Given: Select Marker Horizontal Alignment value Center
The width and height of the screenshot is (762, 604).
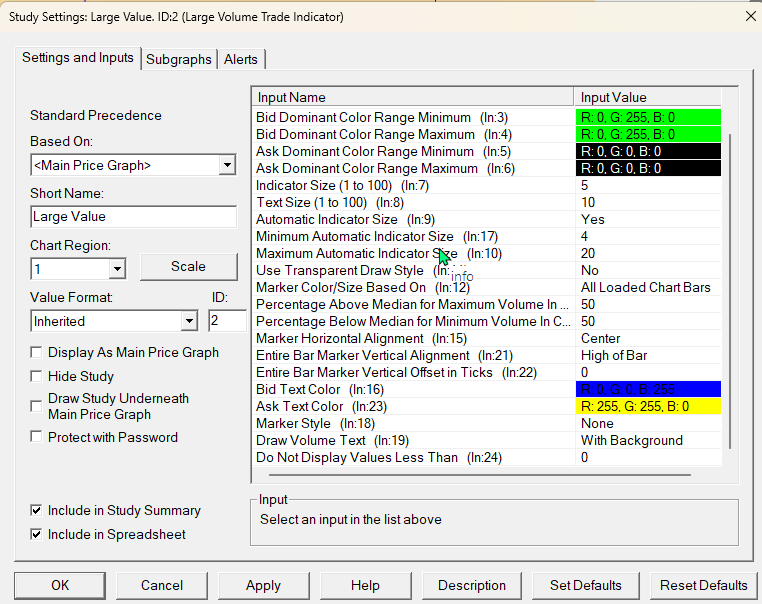Looking at the screenshot, I should point(648,339).
